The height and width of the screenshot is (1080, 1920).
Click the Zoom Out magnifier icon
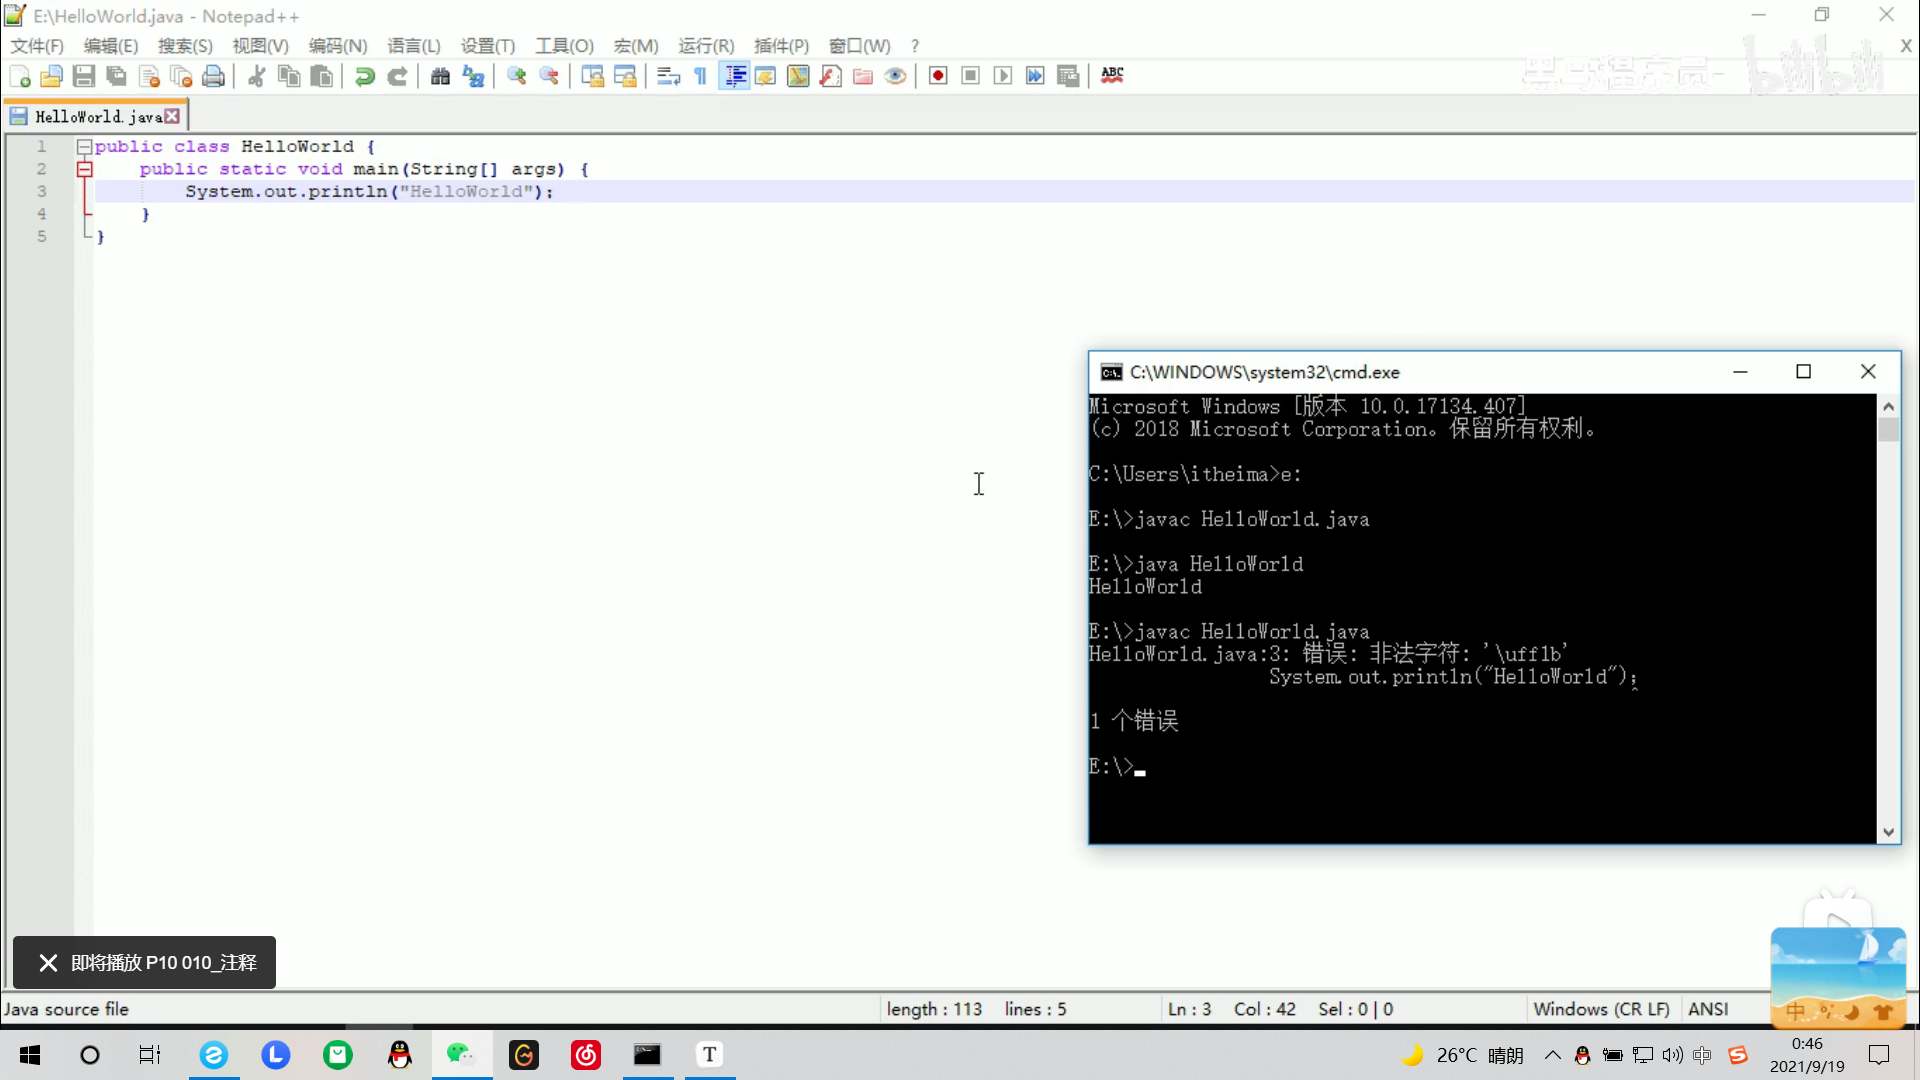click(x=549, y=76)
